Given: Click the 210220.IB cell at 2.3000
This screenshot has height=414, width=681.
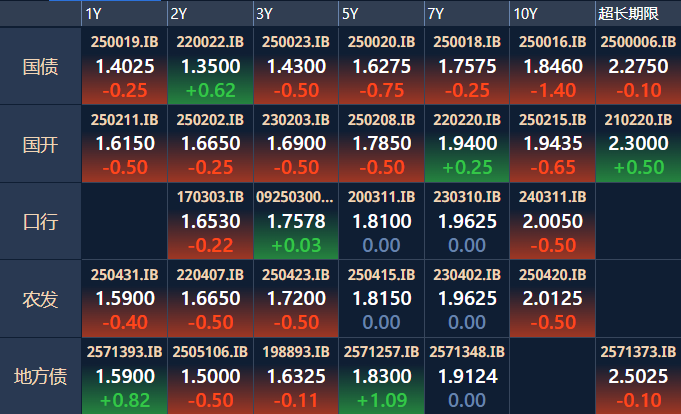Looking at the screenshot, I should (638, 144).
